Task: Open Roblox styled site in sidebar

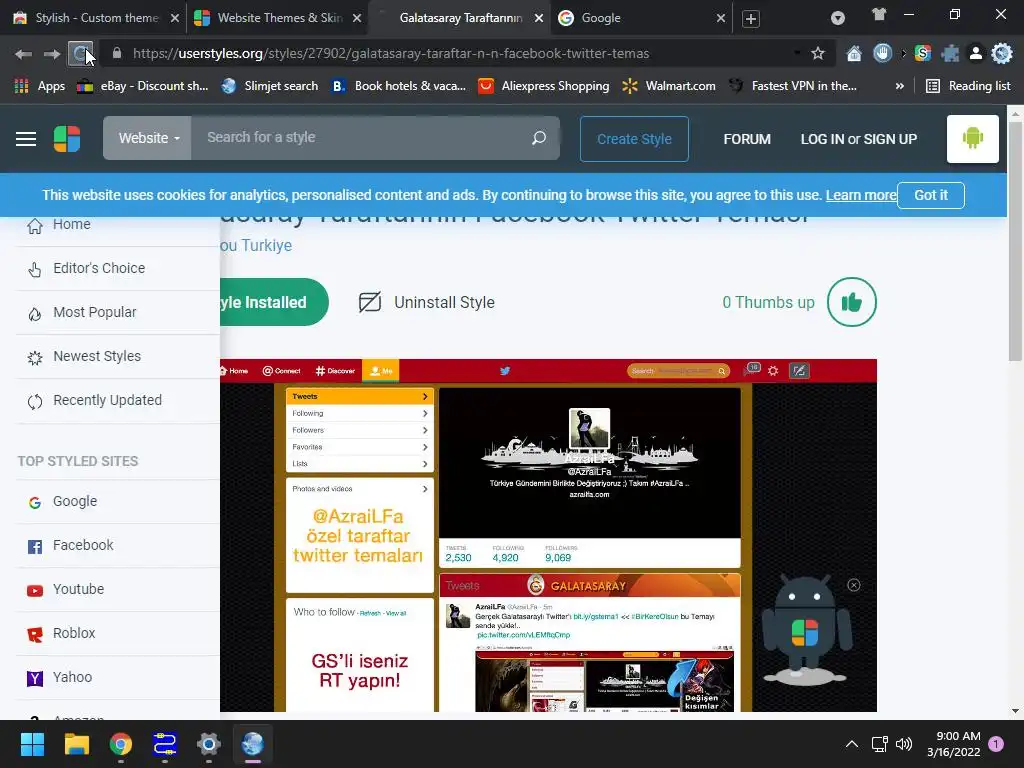Action: [x=118, y=633]
